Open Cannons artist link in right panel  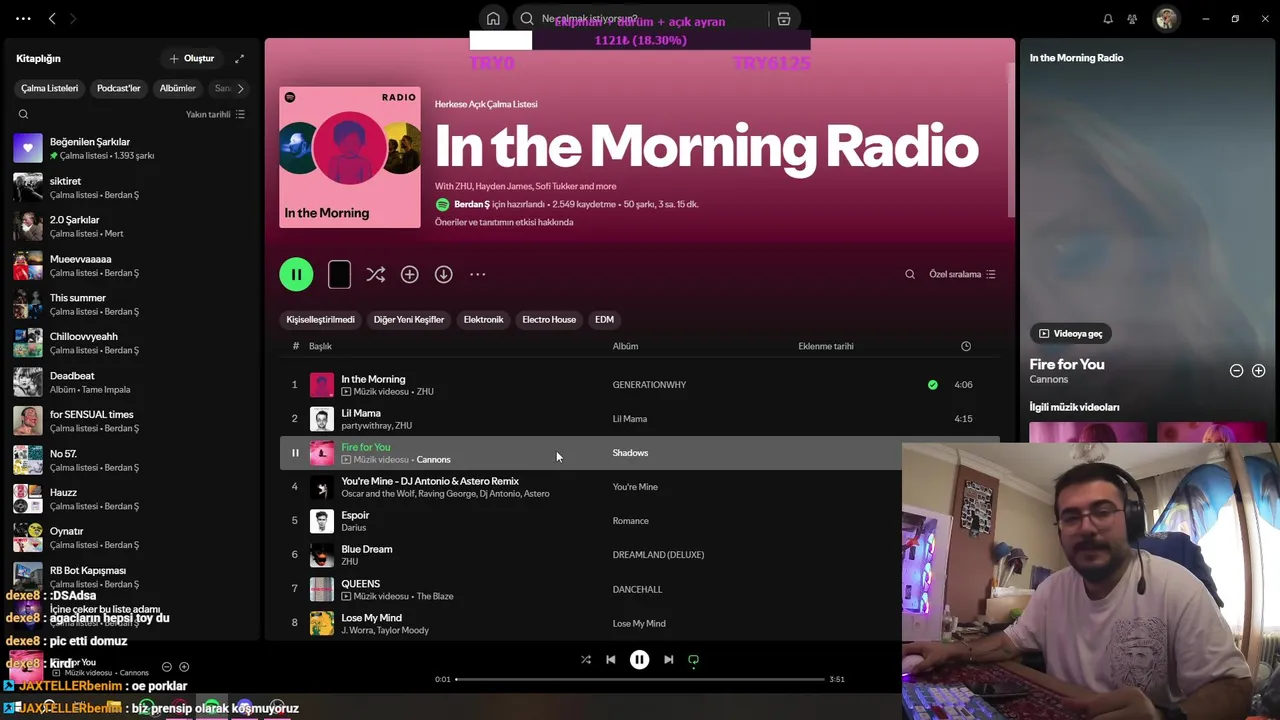pyautogui.click(x=1049, y=380)
